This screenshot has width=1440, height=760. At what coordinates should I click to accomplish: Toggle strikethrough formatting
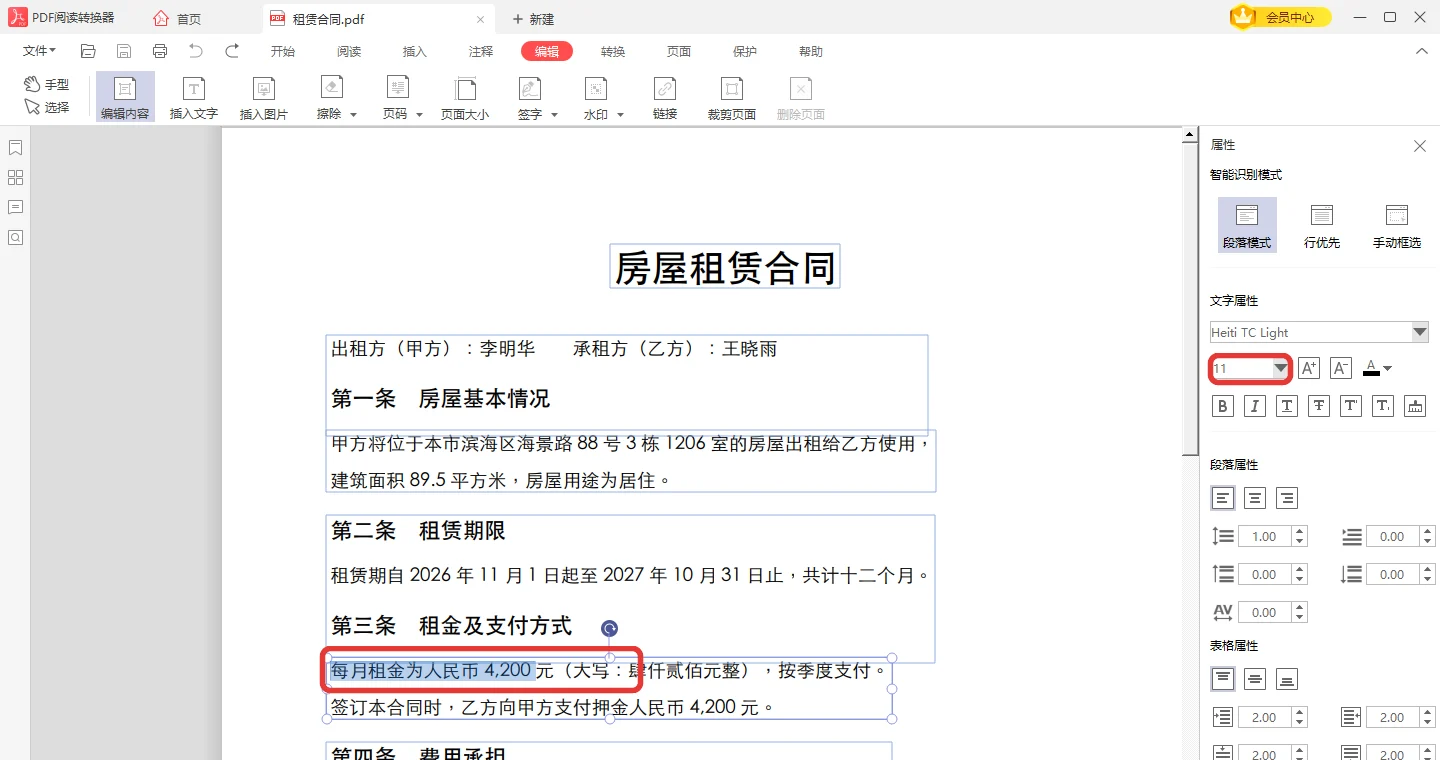[1319, 406]
